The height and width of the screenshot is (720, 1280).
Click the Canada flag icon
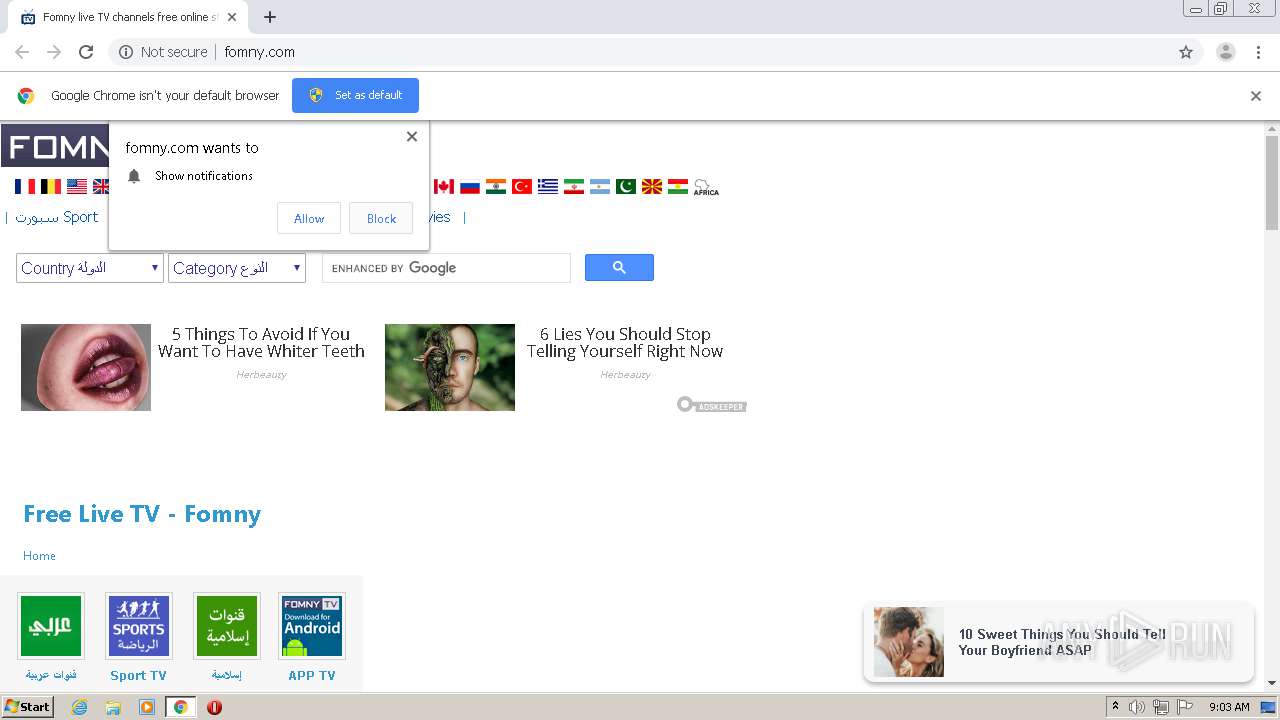coord(444,186)
